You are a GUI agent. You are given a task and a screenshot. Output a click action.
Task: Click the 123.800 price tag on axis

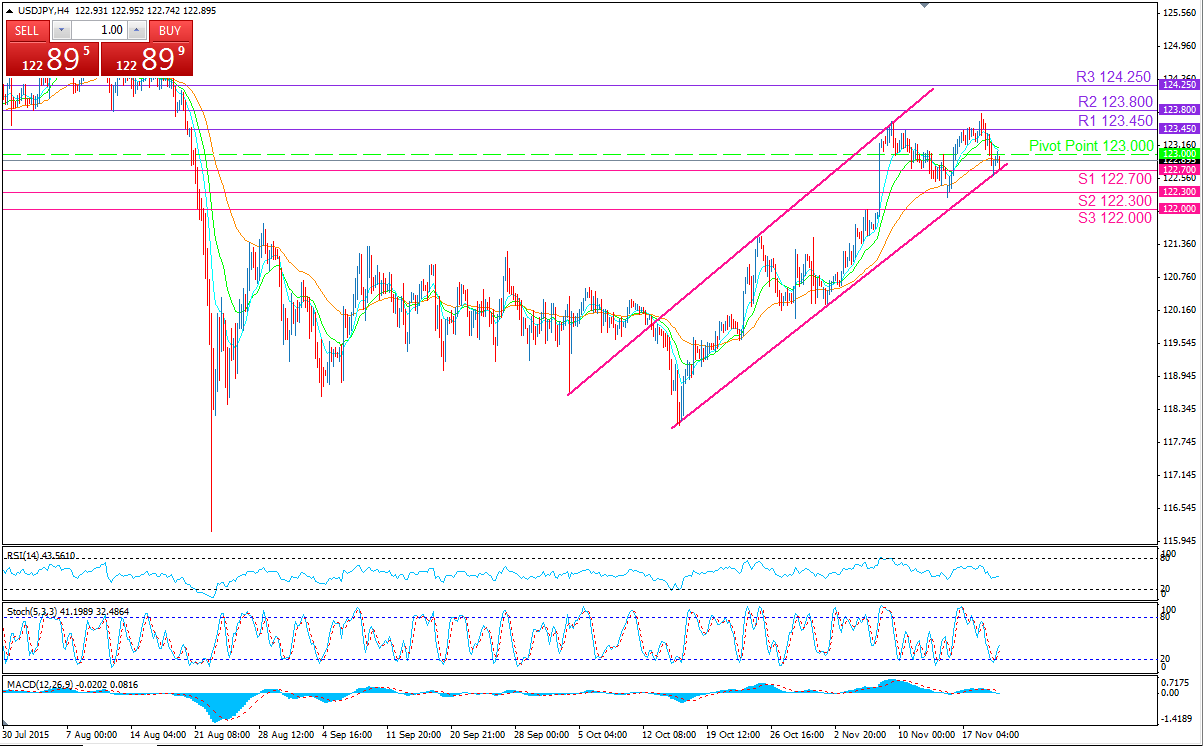coord(1180,109)
